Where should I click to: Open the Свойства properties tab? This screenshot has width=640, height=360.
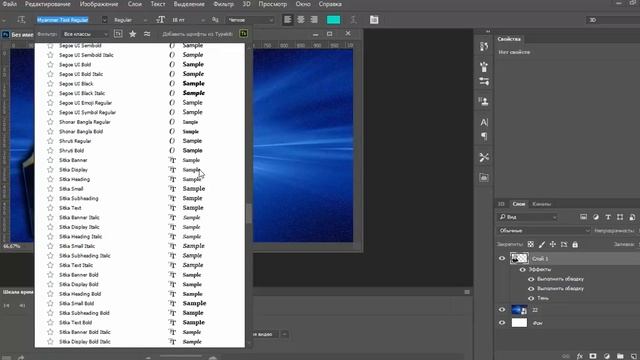click(509, 39)
